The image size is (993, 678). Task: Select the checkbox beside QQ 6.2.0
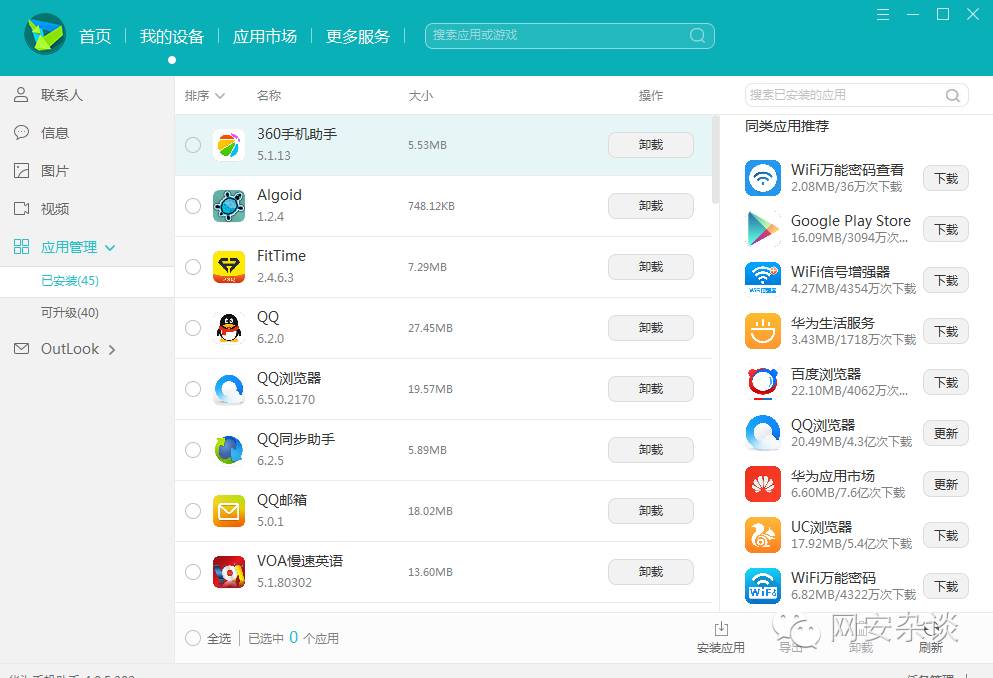(192, 328)
